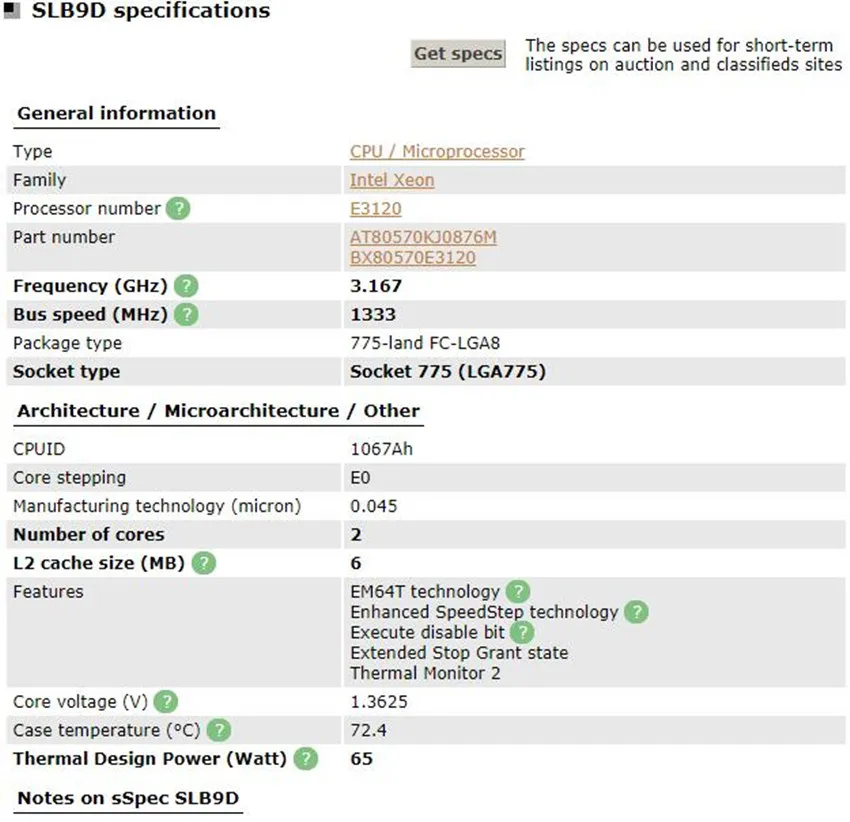Open the Frequency (GHz) help icon
This screenshot has height=822, width=850.
186,286
